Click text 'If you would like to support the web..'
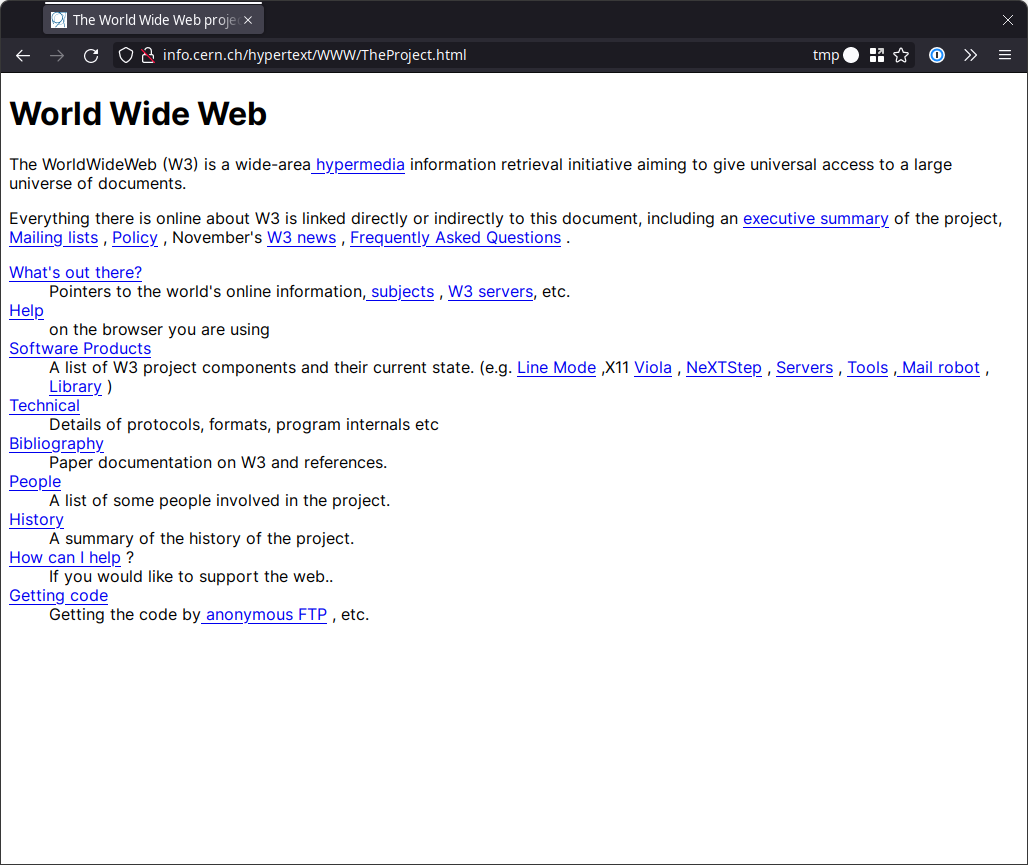This screenshot has width=1028, height=865. click(x=191, y=577)
